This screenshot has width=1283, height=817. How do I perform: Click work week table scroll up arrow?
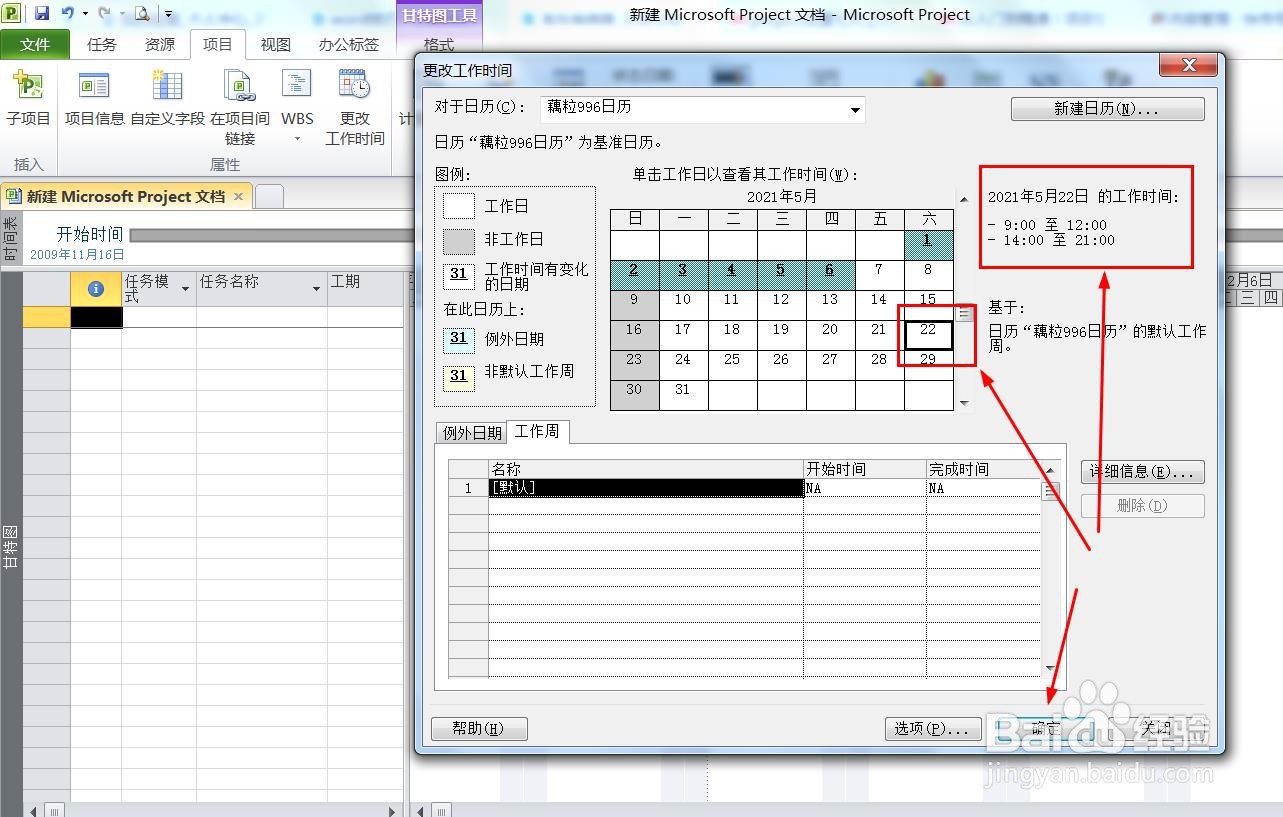(x=1050, y=470)
